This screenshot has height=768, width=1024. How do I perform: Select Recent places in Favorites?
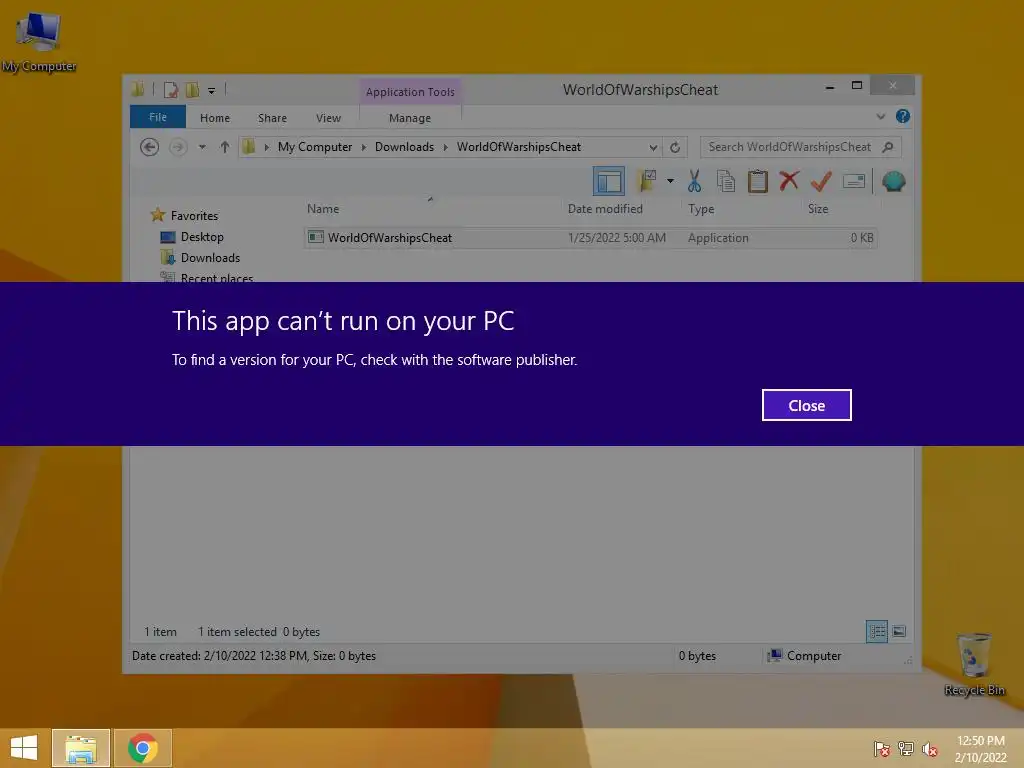(x=206, y=278)
